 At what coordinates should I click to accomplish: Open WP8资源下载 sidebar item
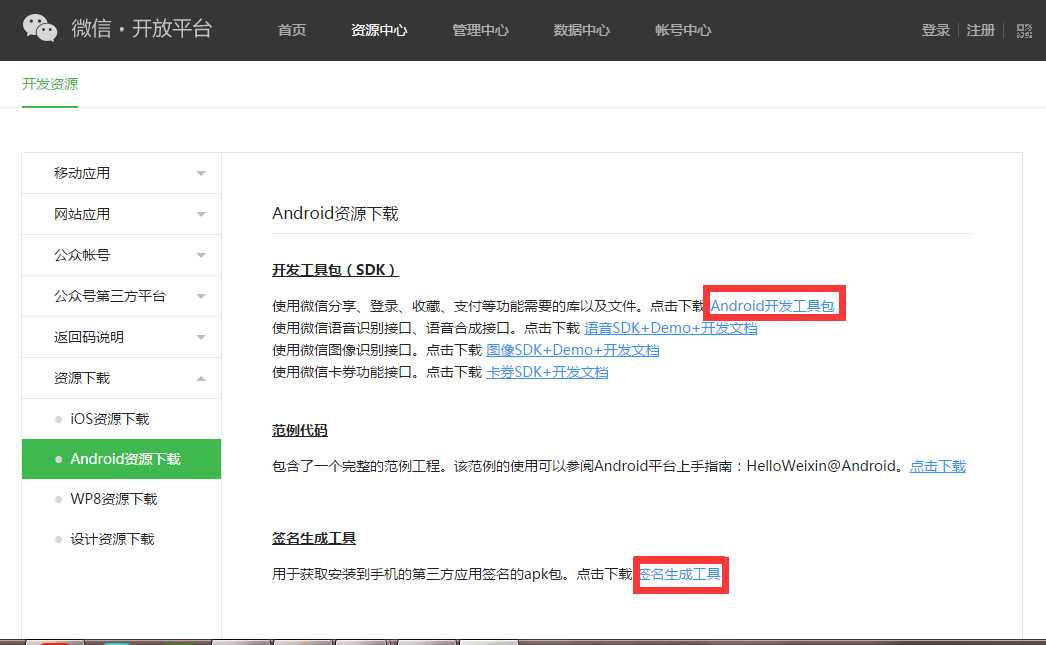121,499
